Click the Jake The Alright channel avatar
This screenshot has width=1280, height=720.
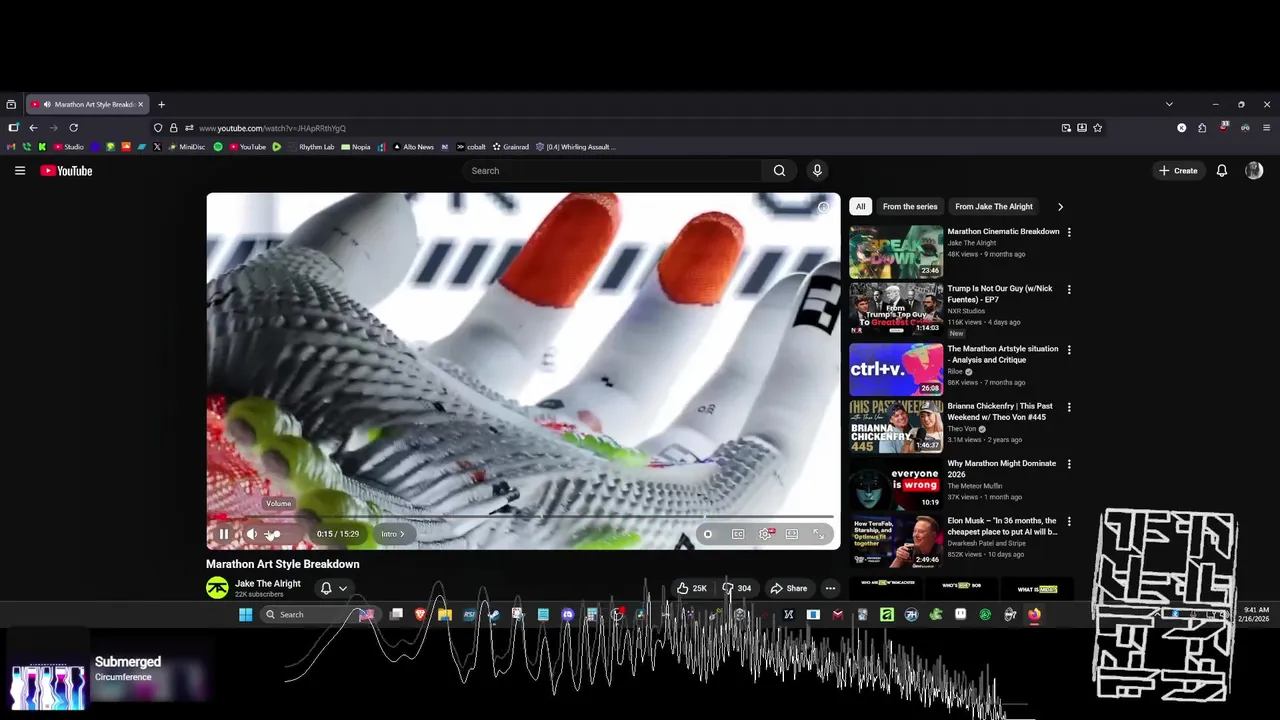[x=217, y=588]
